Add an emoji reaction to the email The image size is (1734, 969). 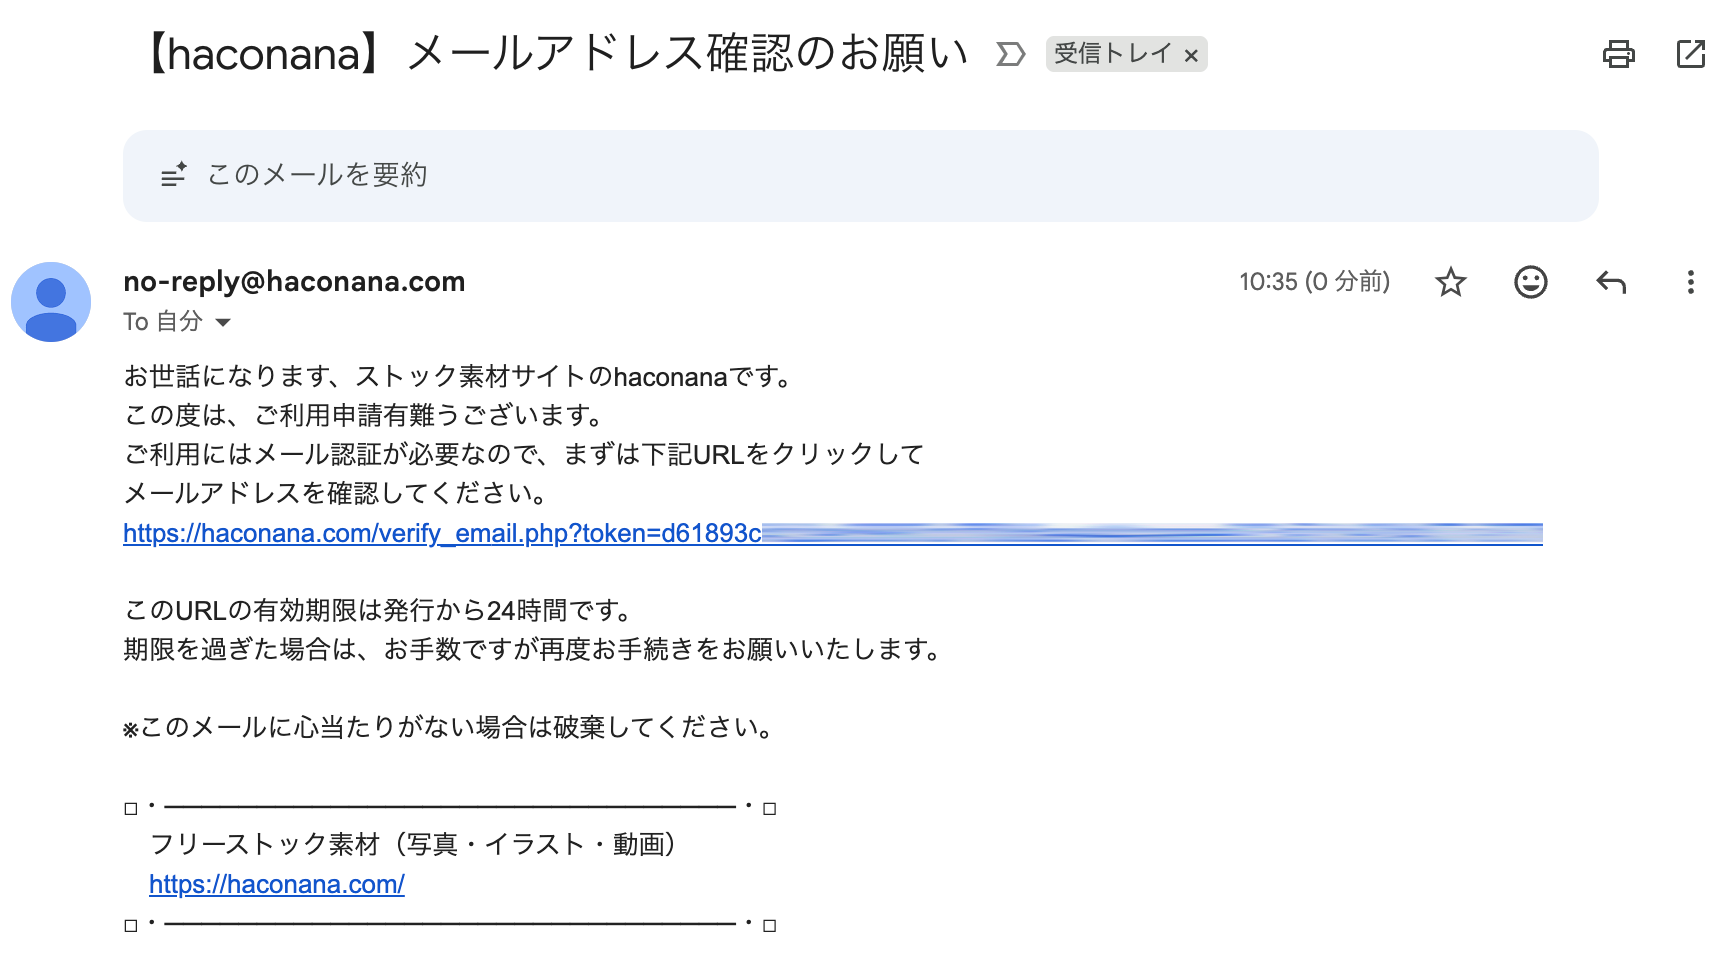tap(1530, 282)
